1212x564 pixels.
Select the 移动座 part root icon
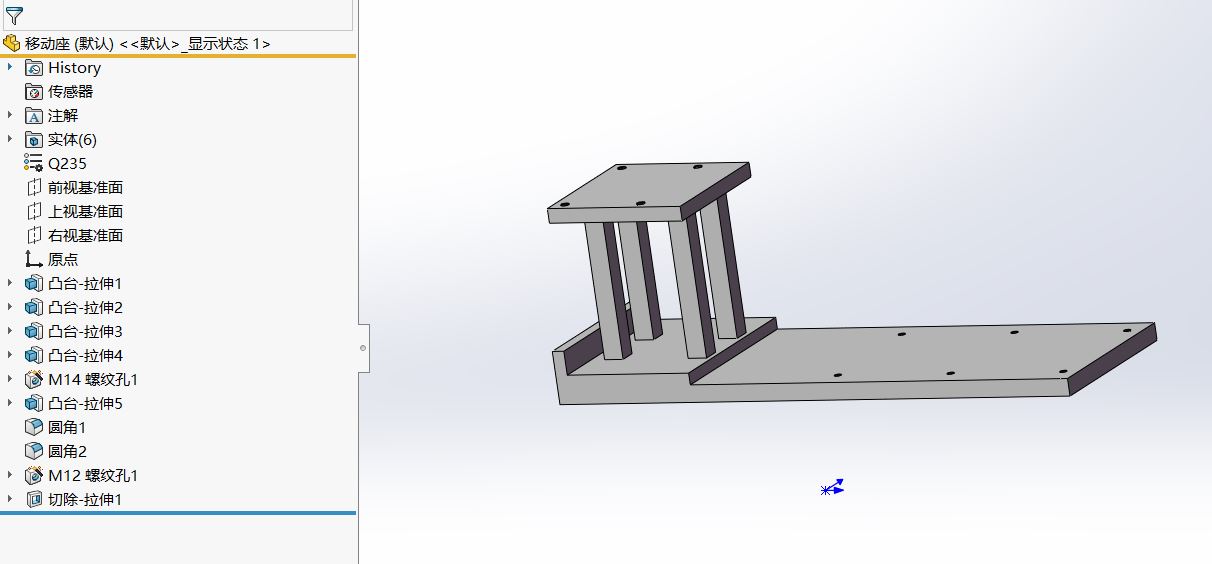click(12, 43)
